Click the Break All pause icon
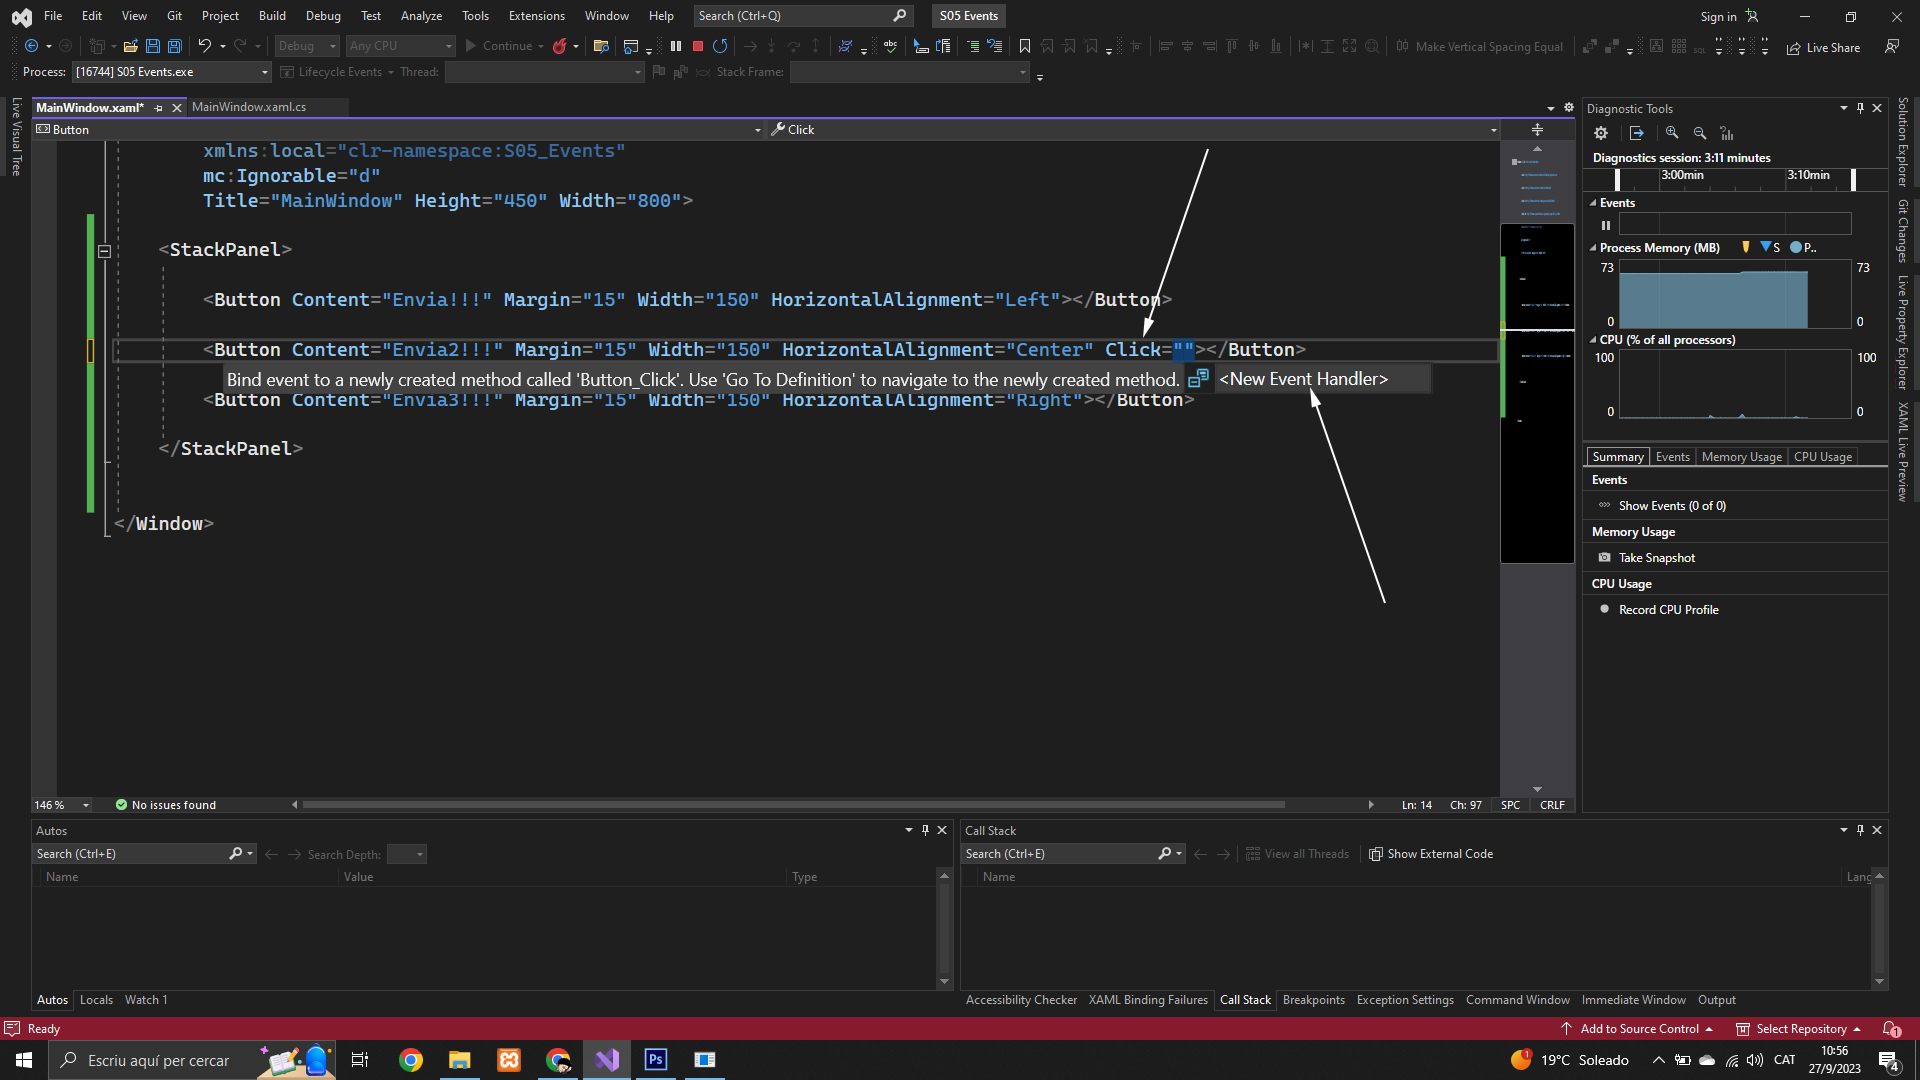 point(676,46)
